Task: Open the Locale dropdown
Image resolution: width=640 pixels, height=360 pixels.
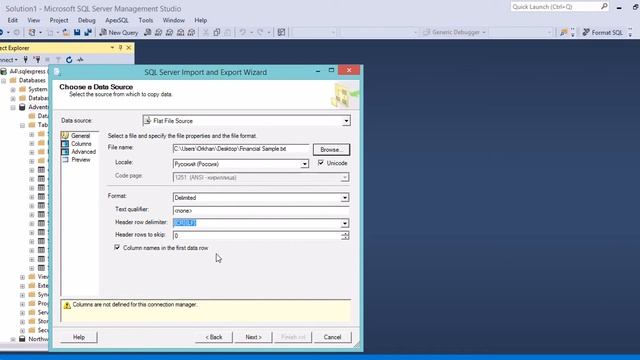Action: tap(304, 164)
